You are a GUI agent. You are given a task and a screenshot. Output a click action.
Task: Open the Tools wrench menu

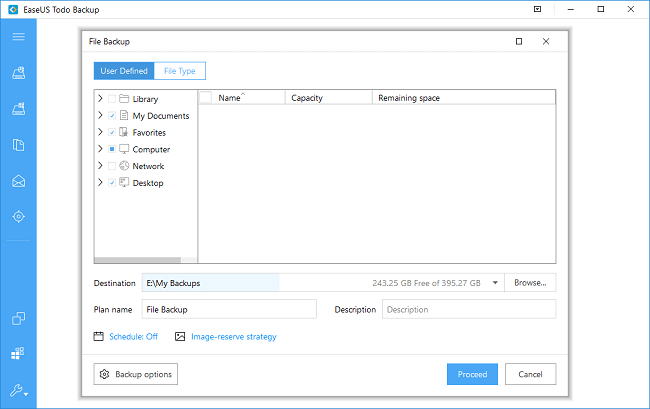[x=18, y=390]
